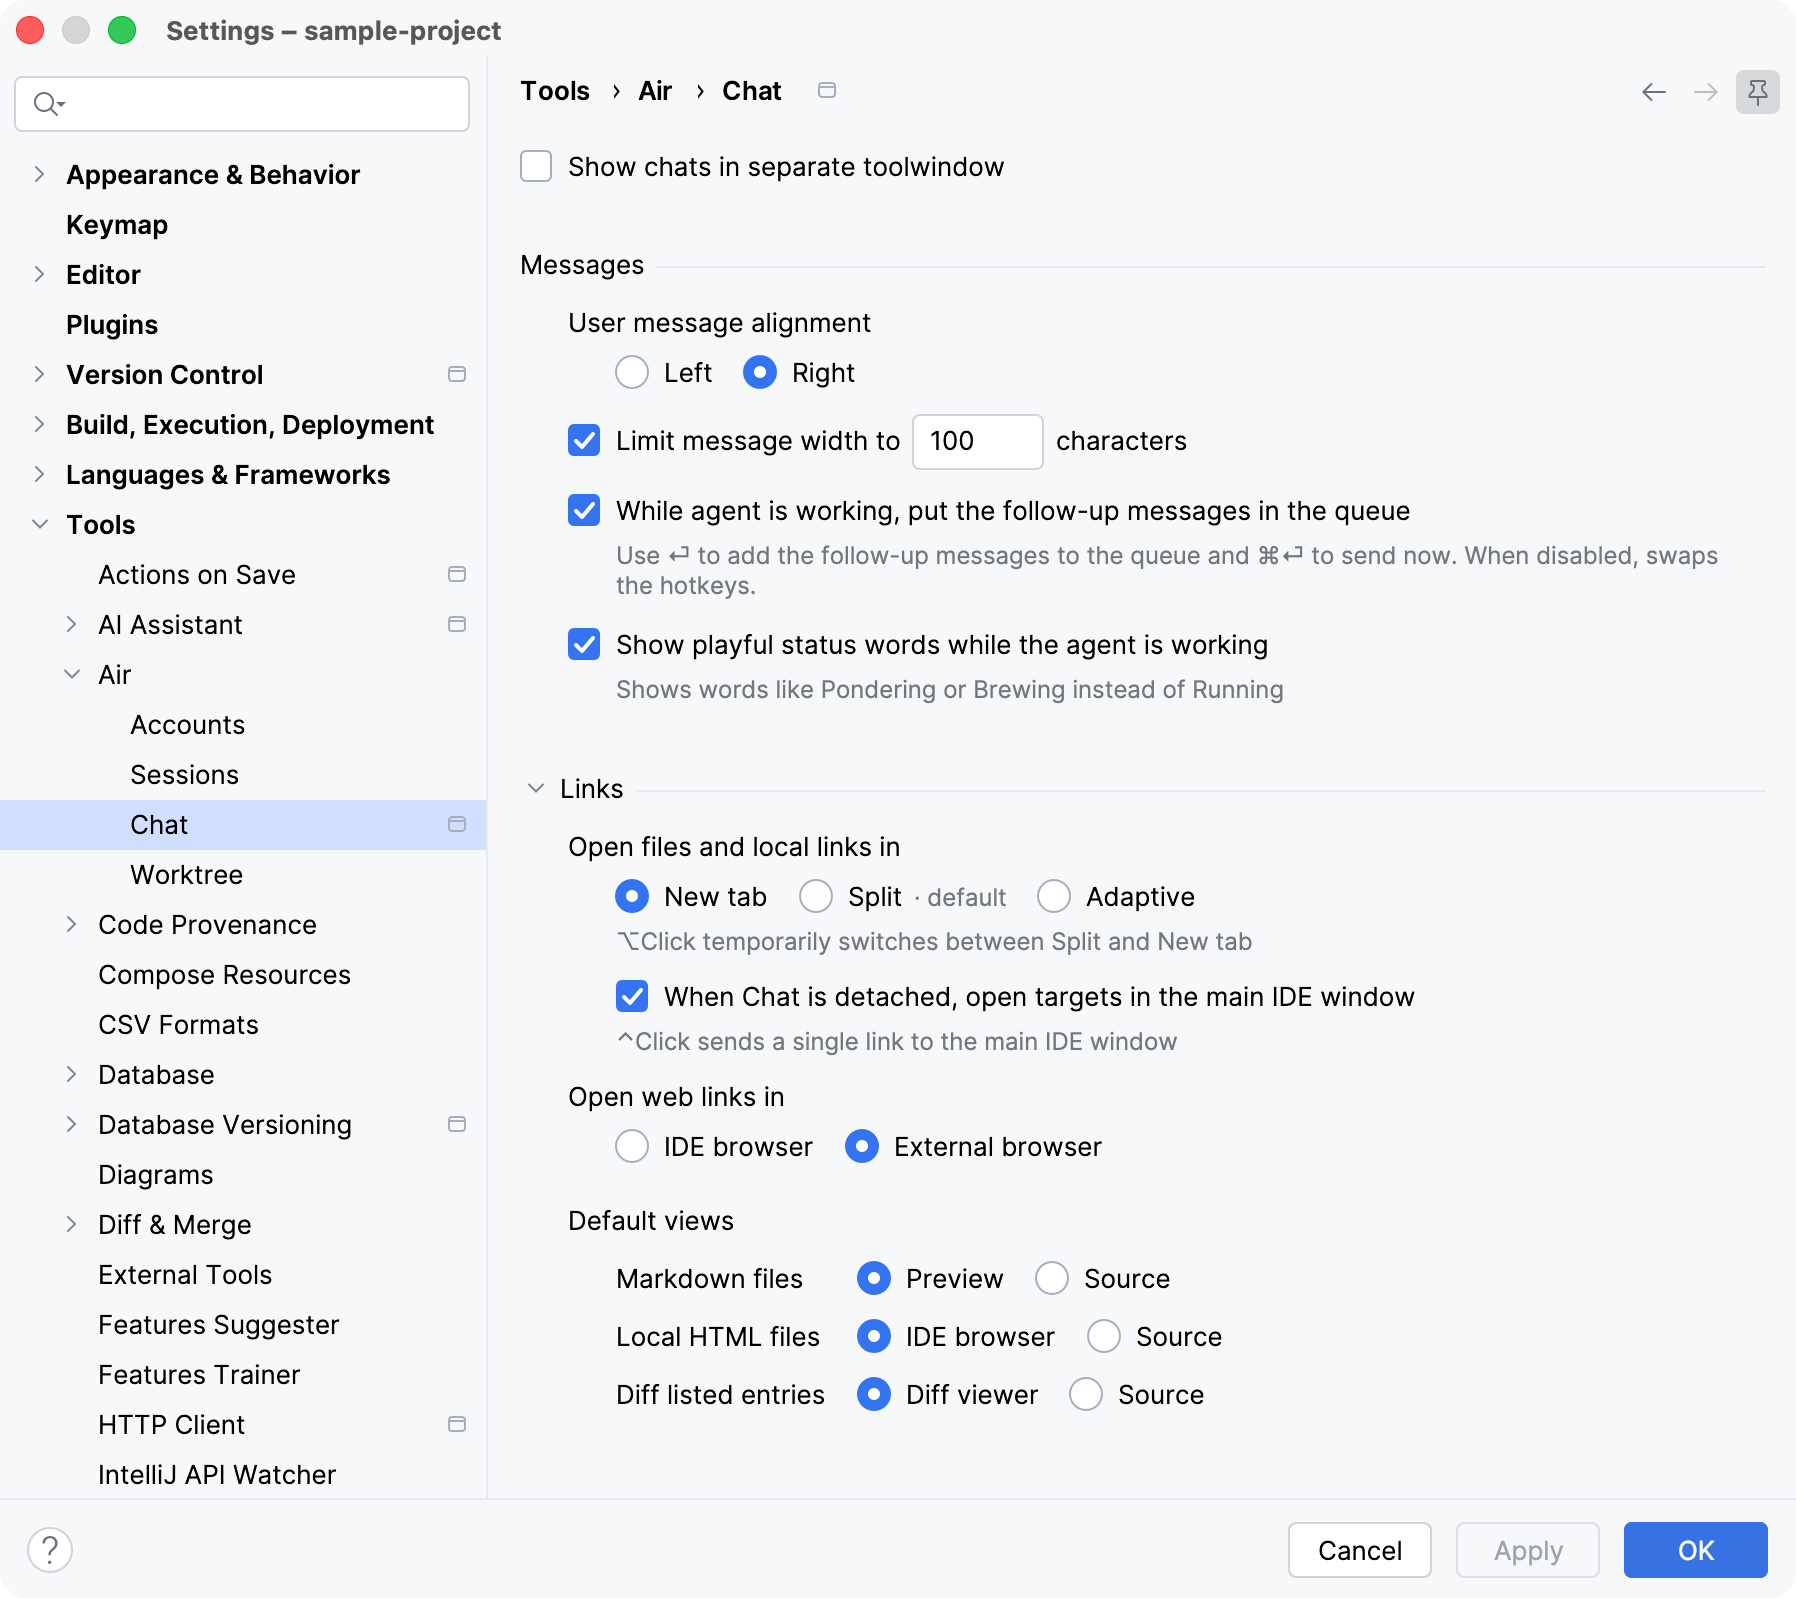Select Split option for opening files

(x=816, y=896)
